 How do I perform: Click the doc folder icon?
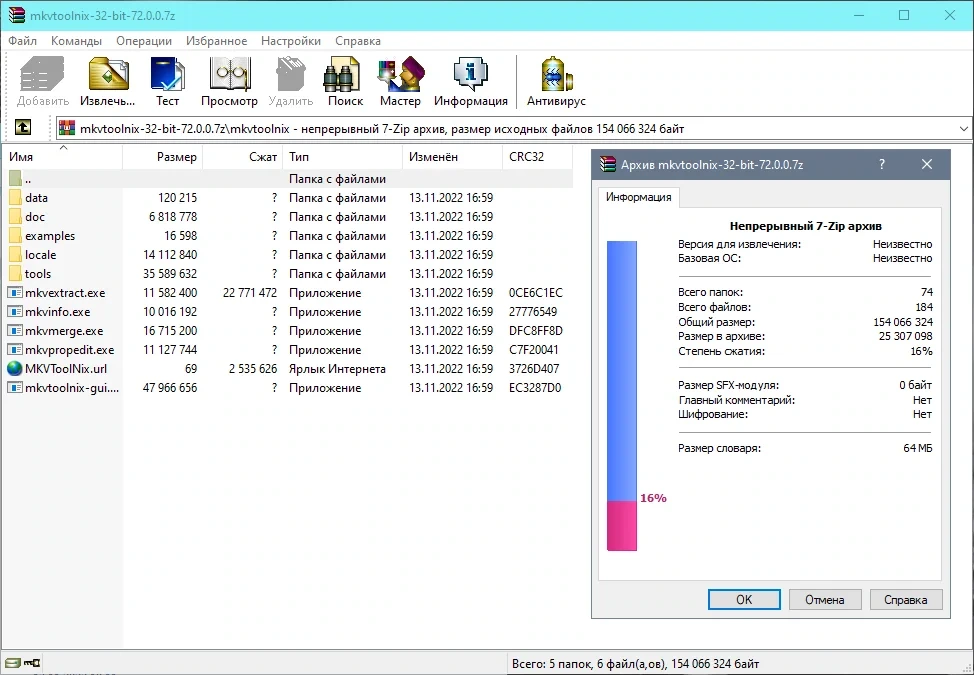16,217
